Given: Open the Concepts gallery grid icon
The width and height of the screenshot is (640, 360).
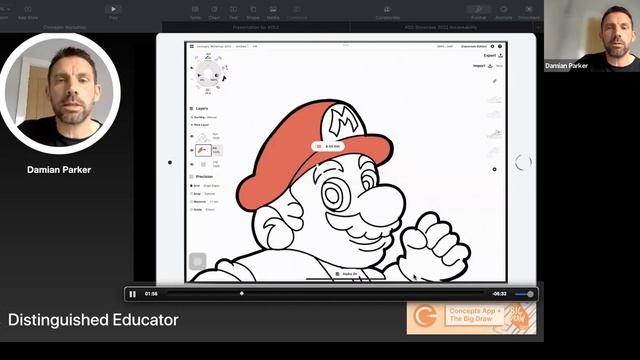Looking at the screenshot, I should coord(191,47).
